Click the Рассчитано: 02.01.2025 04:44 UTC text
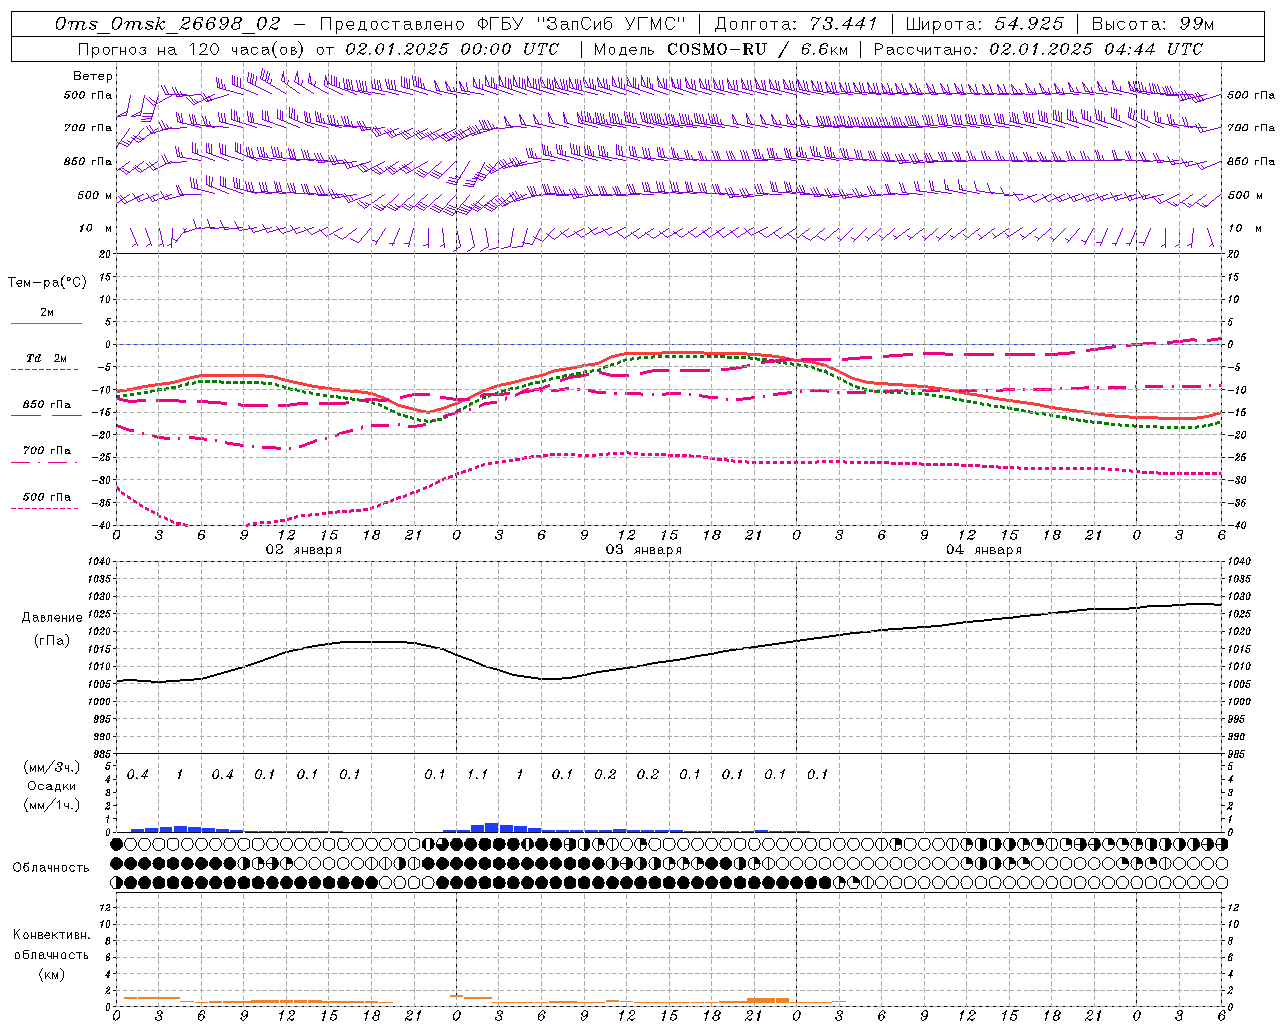The width and height of the screenshot is (1280, 1024). [x=1038, y=49]
